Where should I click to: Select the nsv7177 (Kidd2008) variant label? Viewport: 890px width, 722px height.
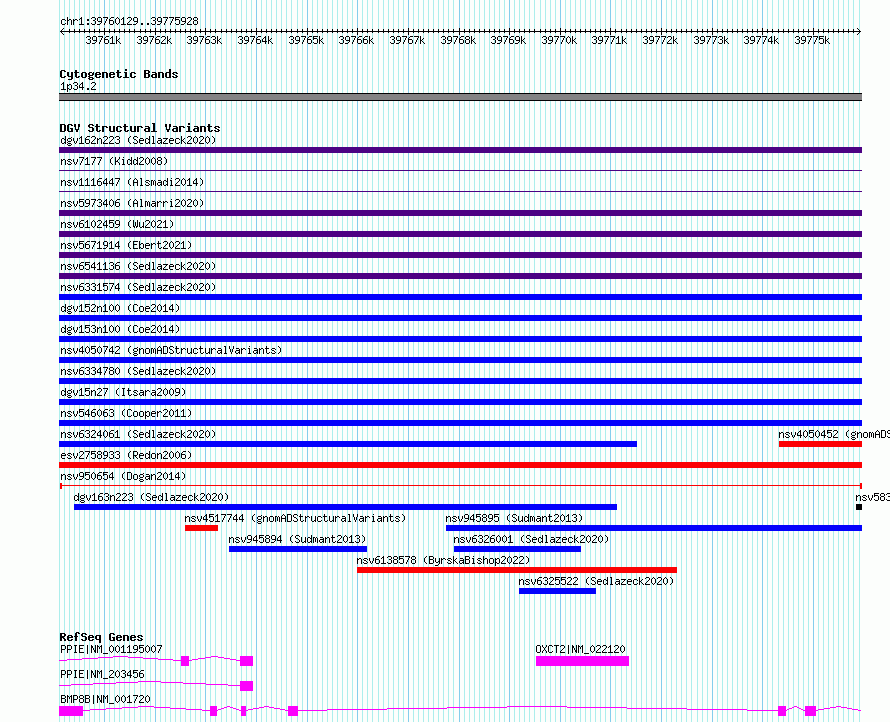pos(114,161)
